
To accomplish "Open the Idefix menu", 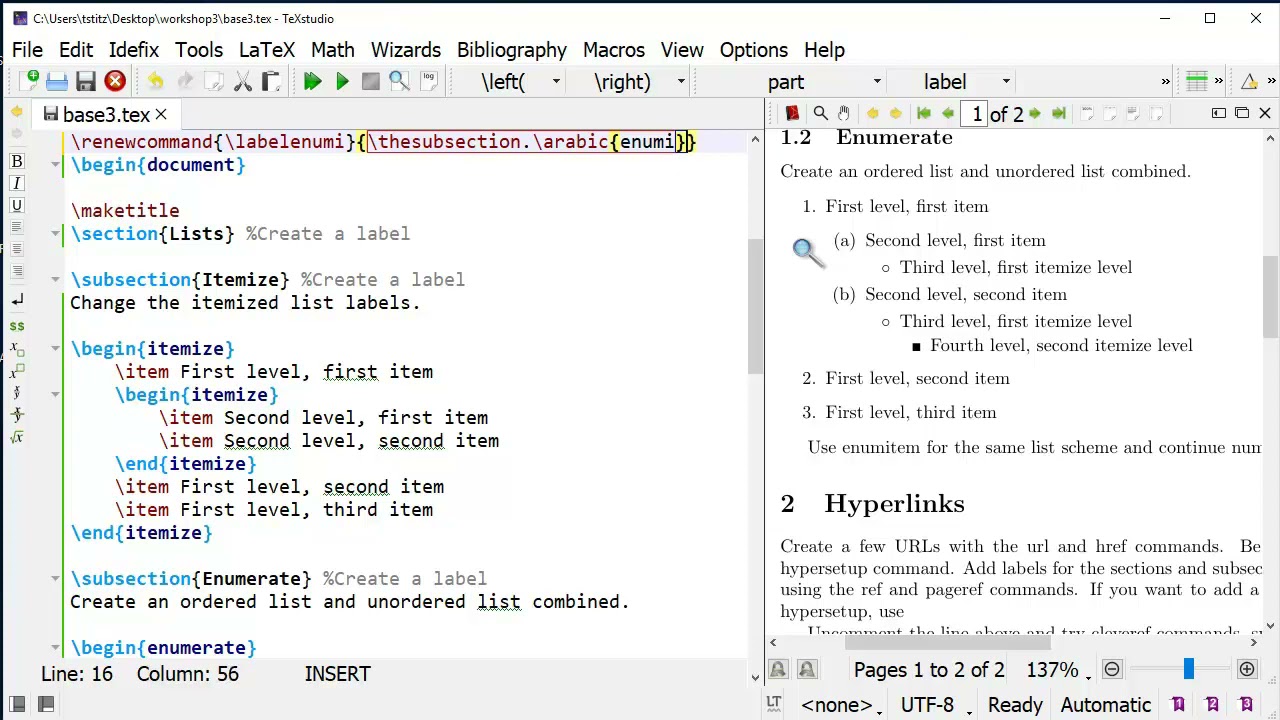I will pyautogui.click(x=134, y=50).
